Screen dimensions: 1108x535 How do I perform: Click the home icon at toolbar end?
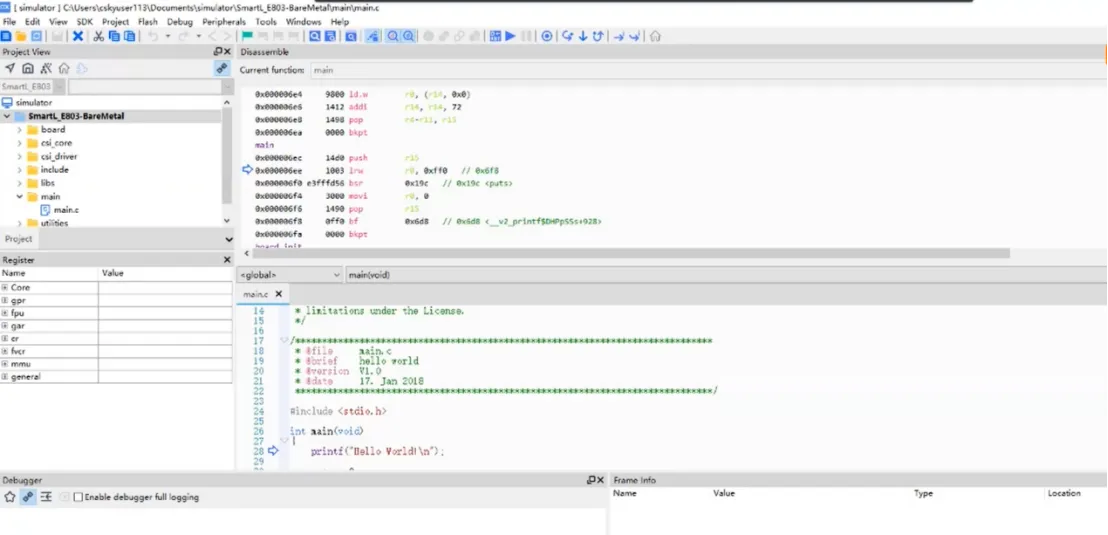tap(655, 36)
